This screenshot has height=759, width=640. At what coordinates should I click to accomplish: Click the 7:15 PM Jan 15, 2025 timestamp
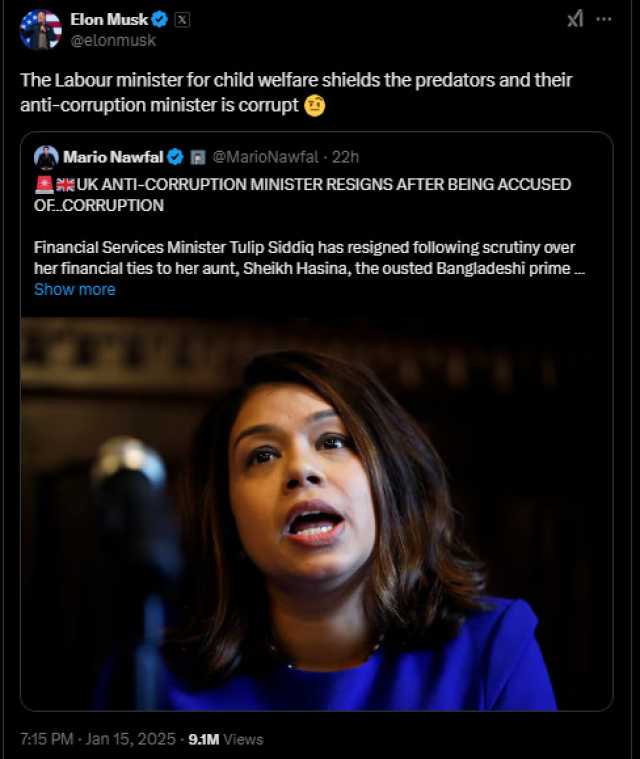tap(98, 739)
